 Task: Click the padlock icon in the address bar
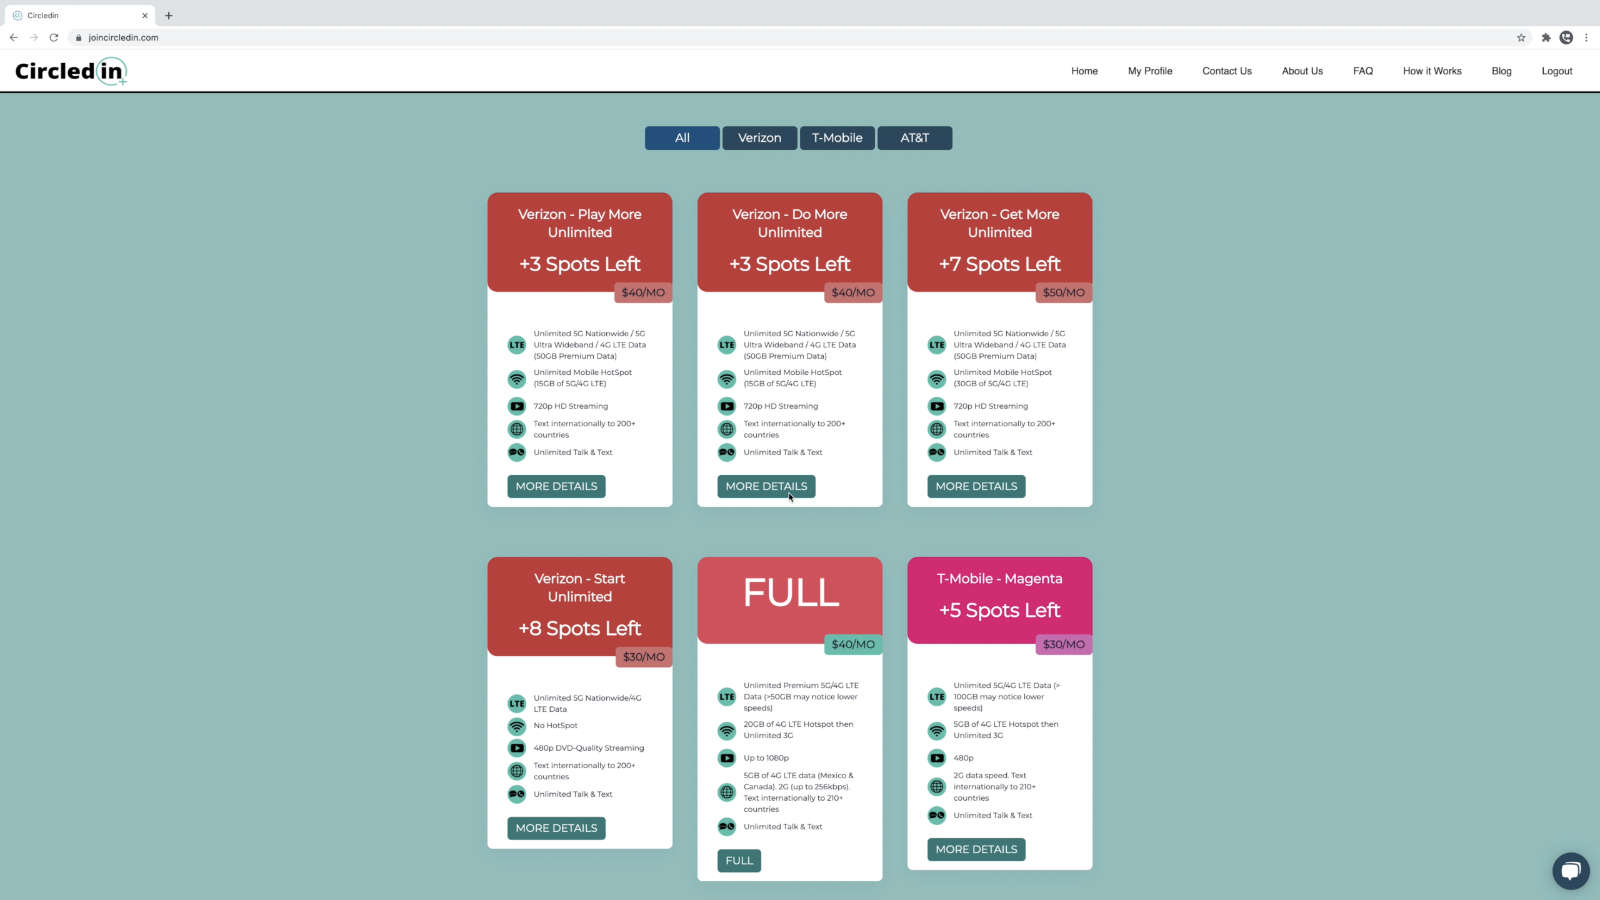(78, 37)
